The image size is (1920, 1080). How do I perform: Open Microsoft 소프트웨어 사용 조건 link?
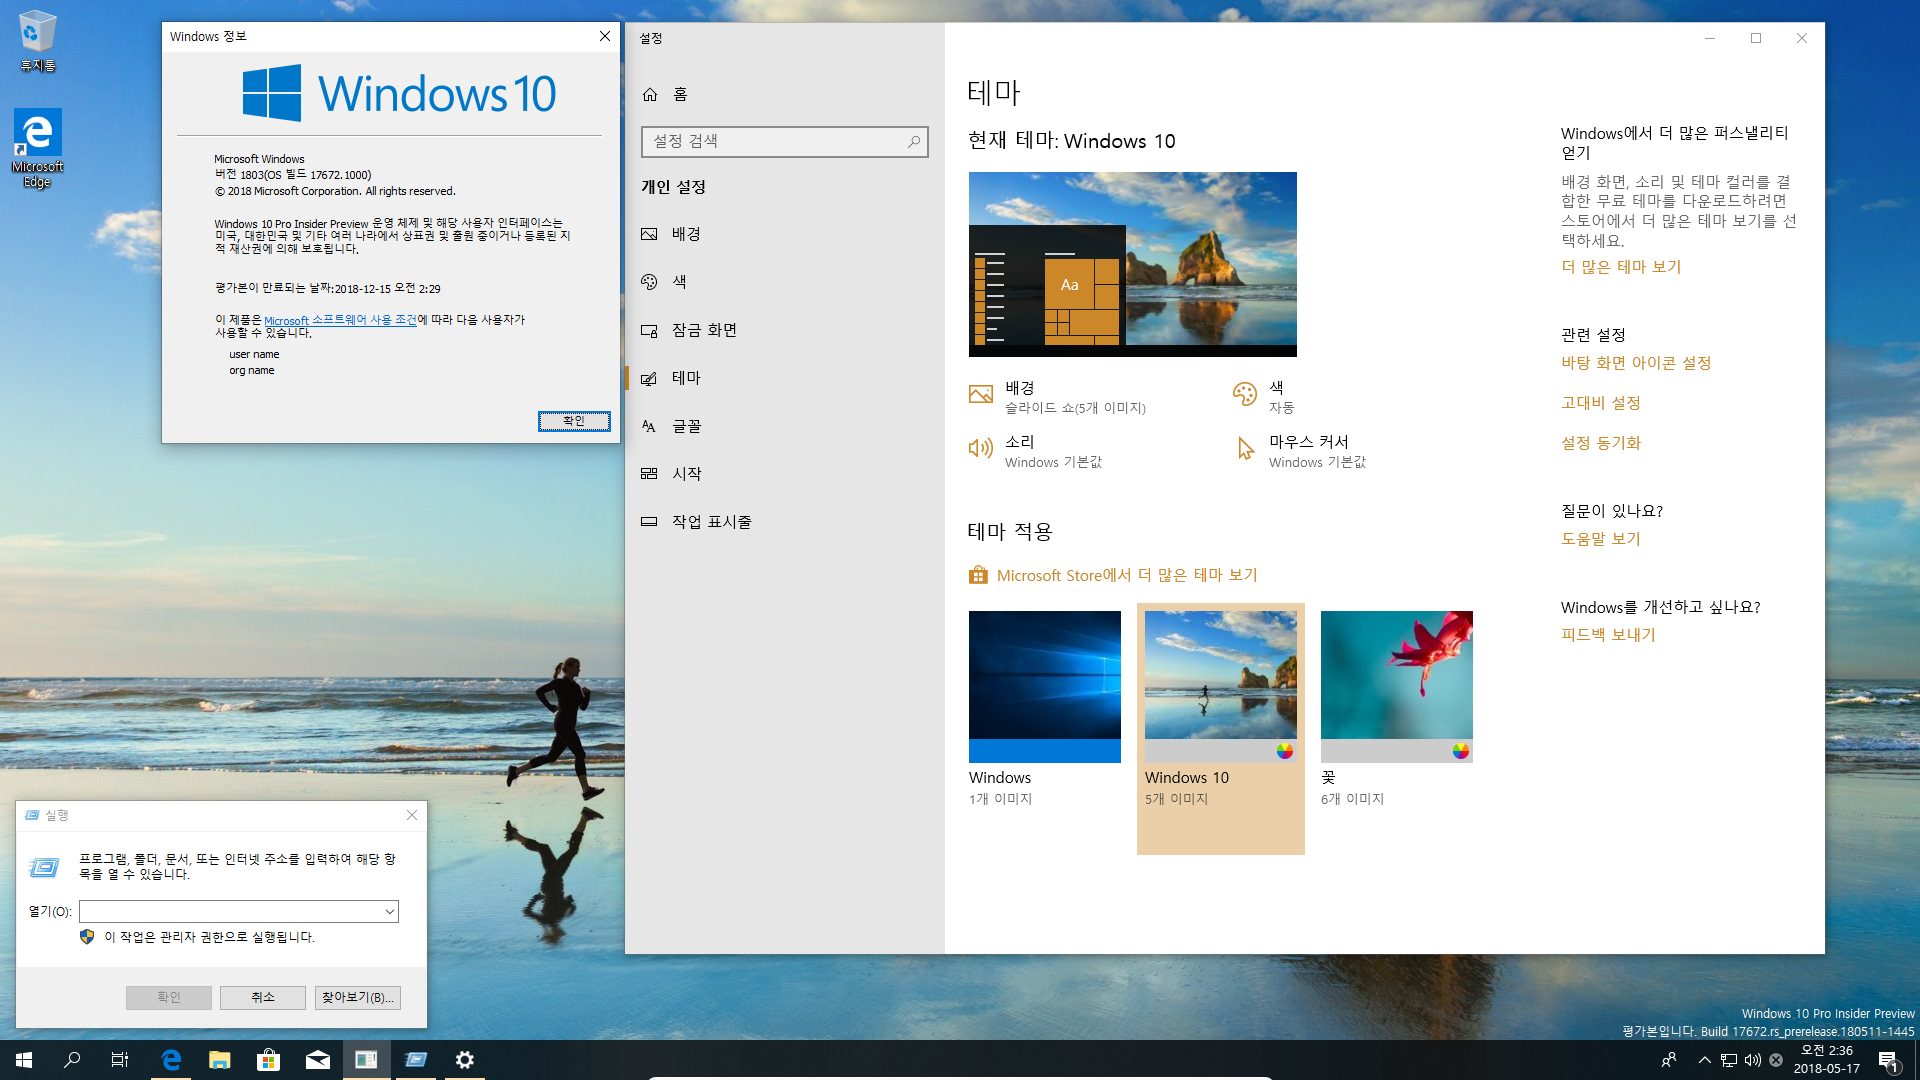[340, 320]
